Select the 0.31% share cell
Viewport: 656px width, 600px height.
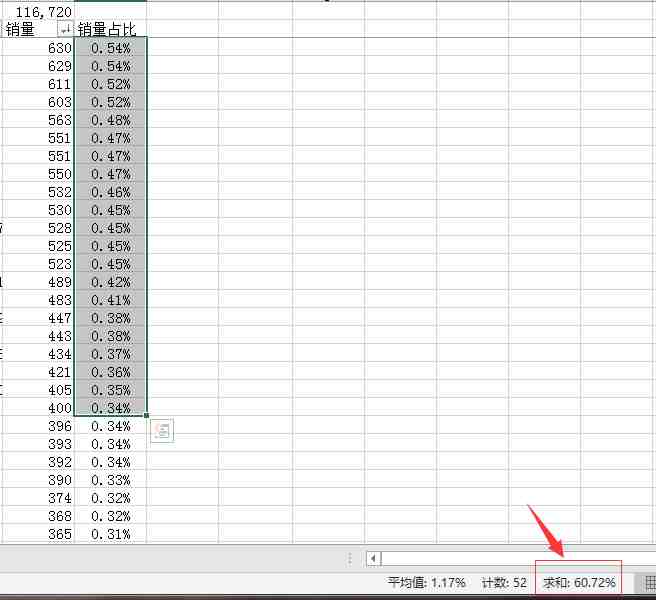tap(110, 533)
